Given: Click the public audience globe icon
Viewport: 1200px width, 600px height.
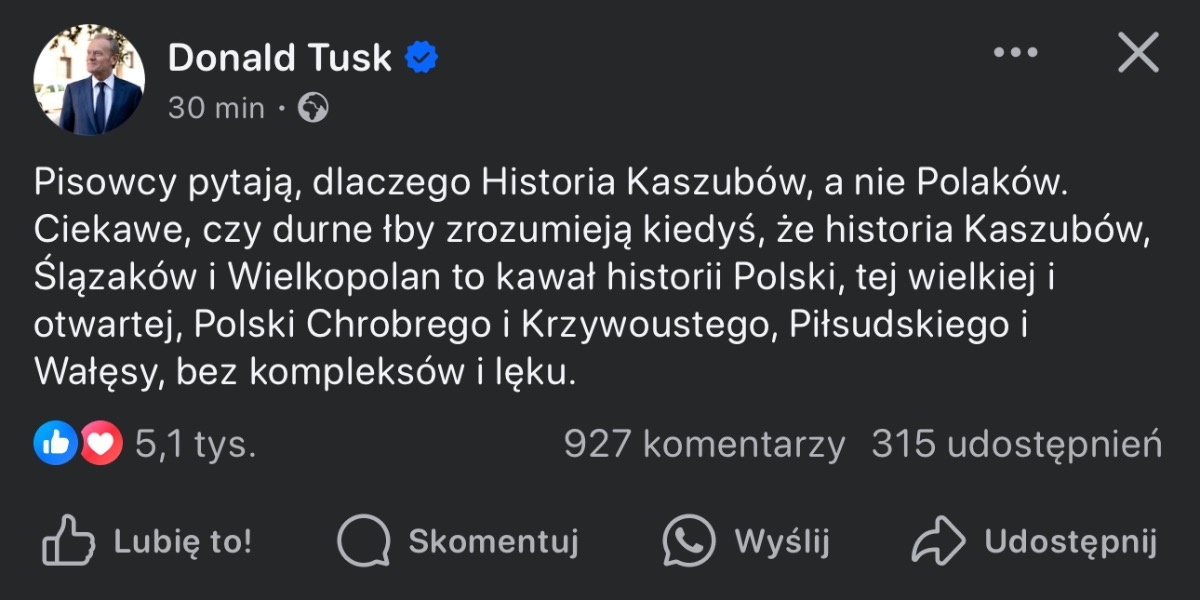Looking at the screenshot, I should [314, 108].
